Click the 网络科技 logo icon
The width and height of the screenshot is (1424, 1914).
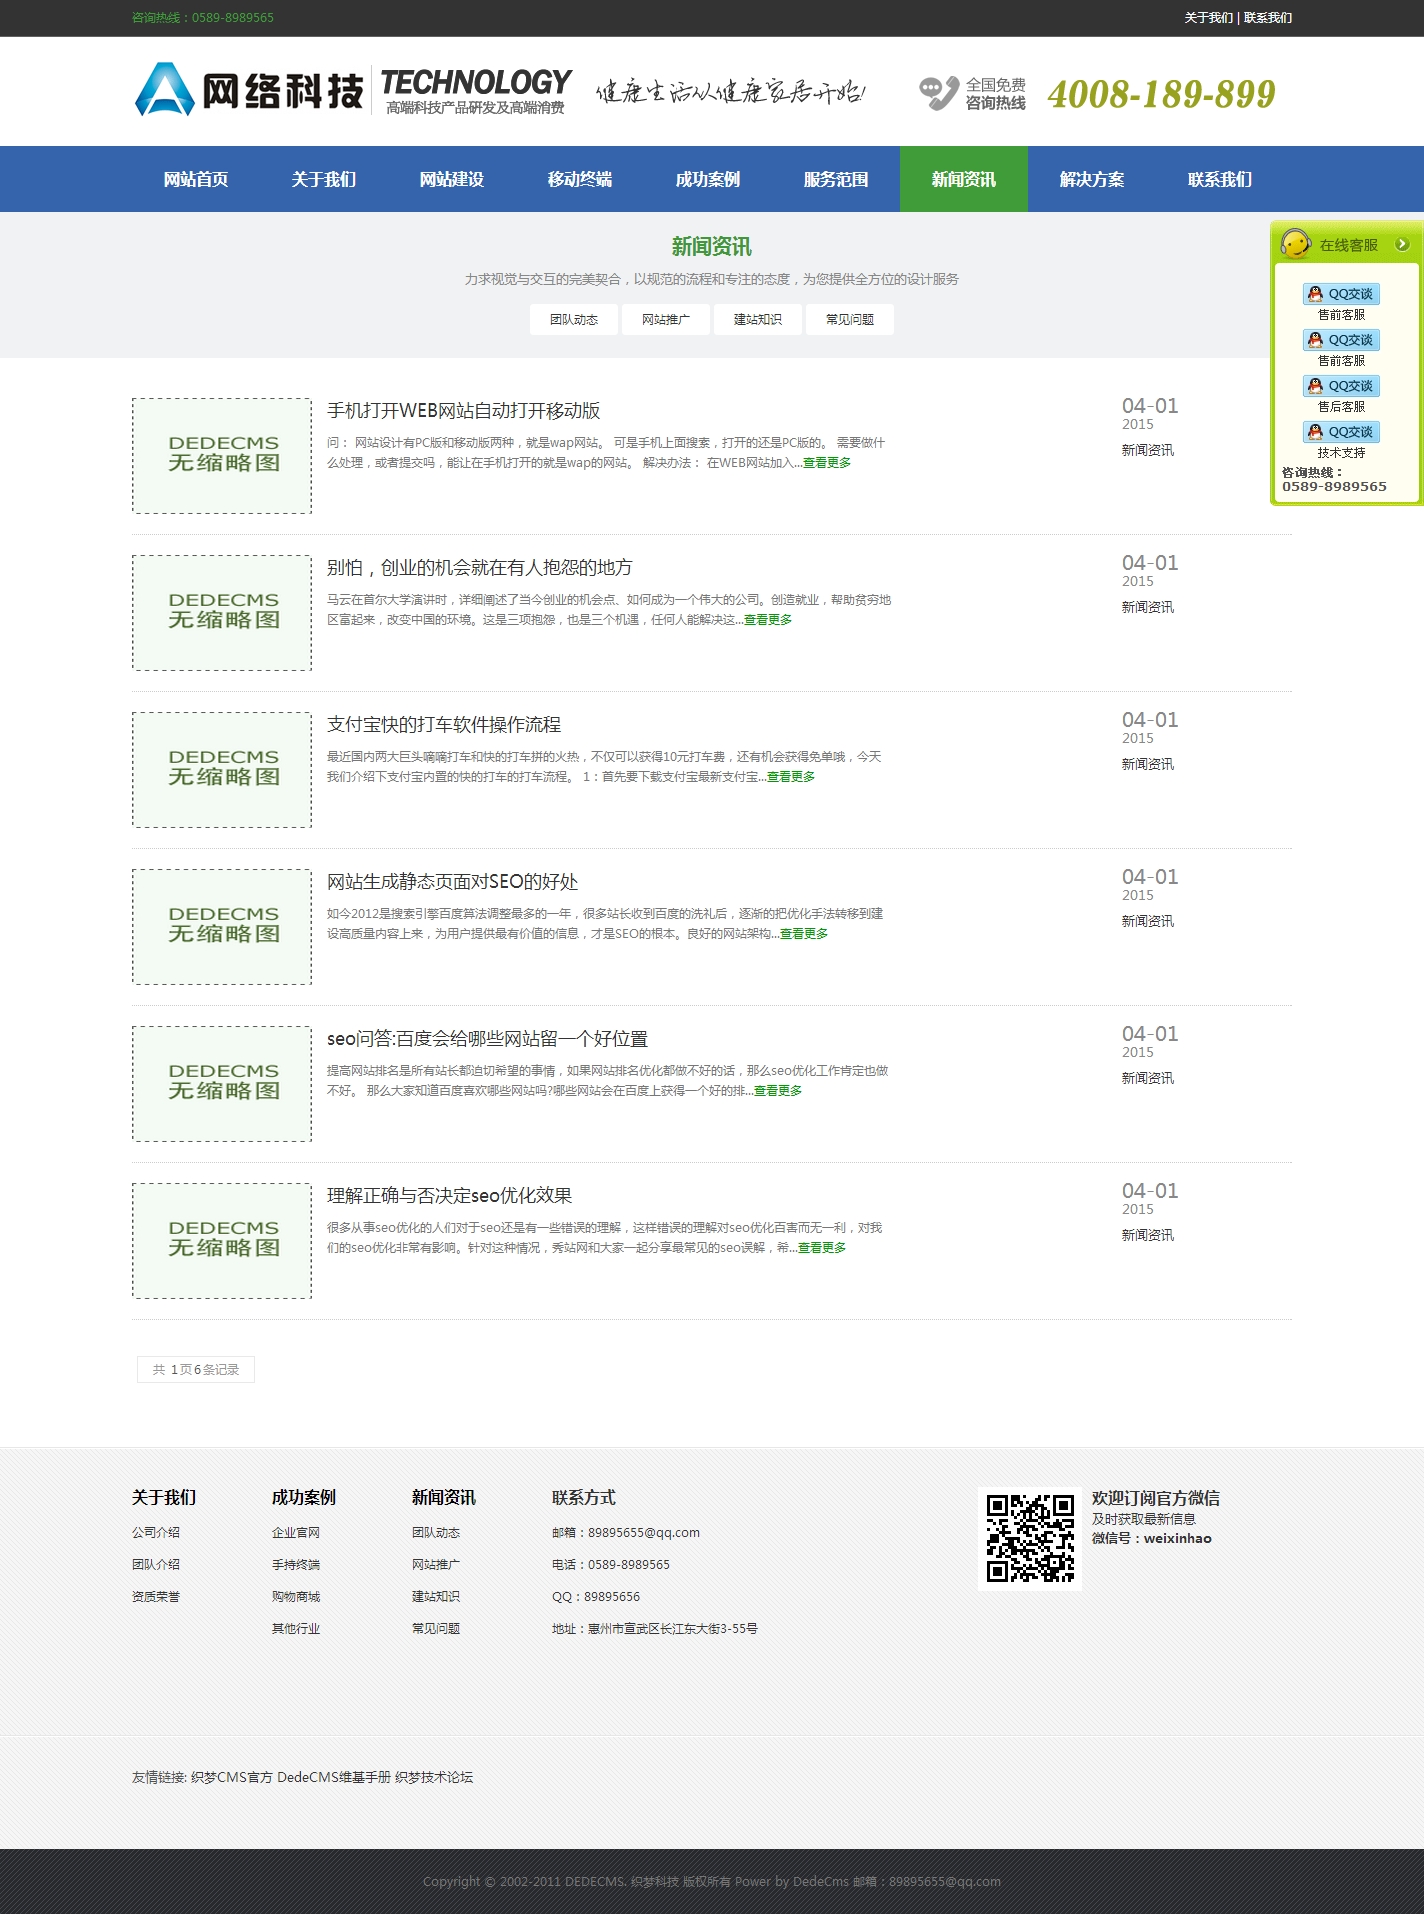(164, 90)
